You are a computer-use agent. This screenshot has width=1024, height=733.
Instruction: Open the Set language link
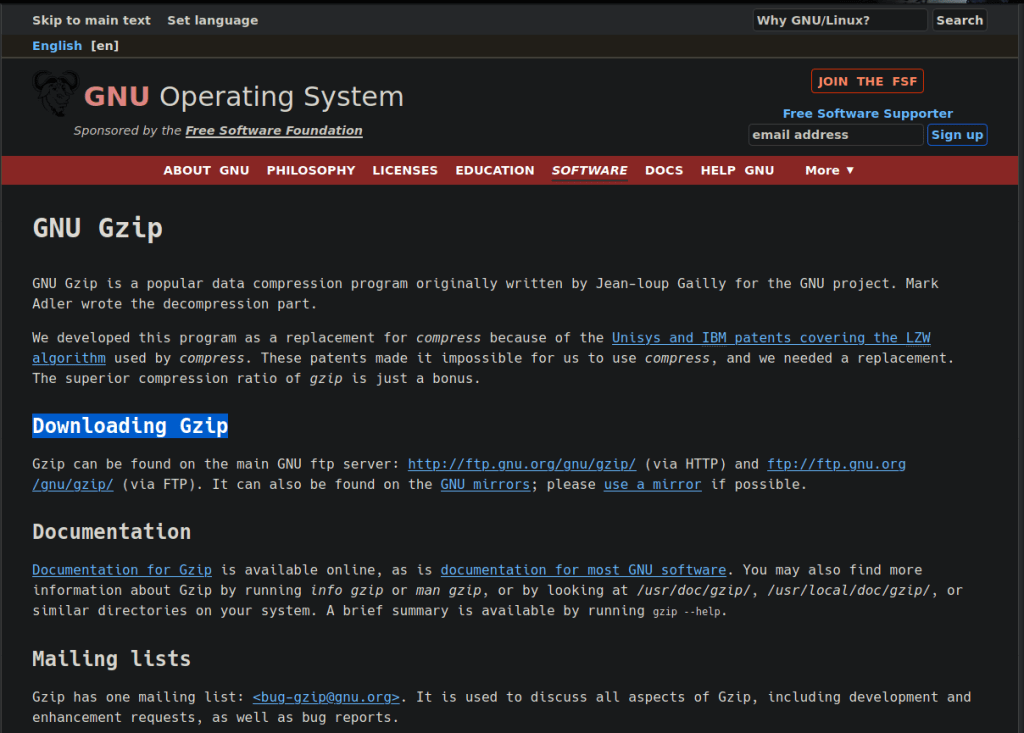(x=212, y=20)
